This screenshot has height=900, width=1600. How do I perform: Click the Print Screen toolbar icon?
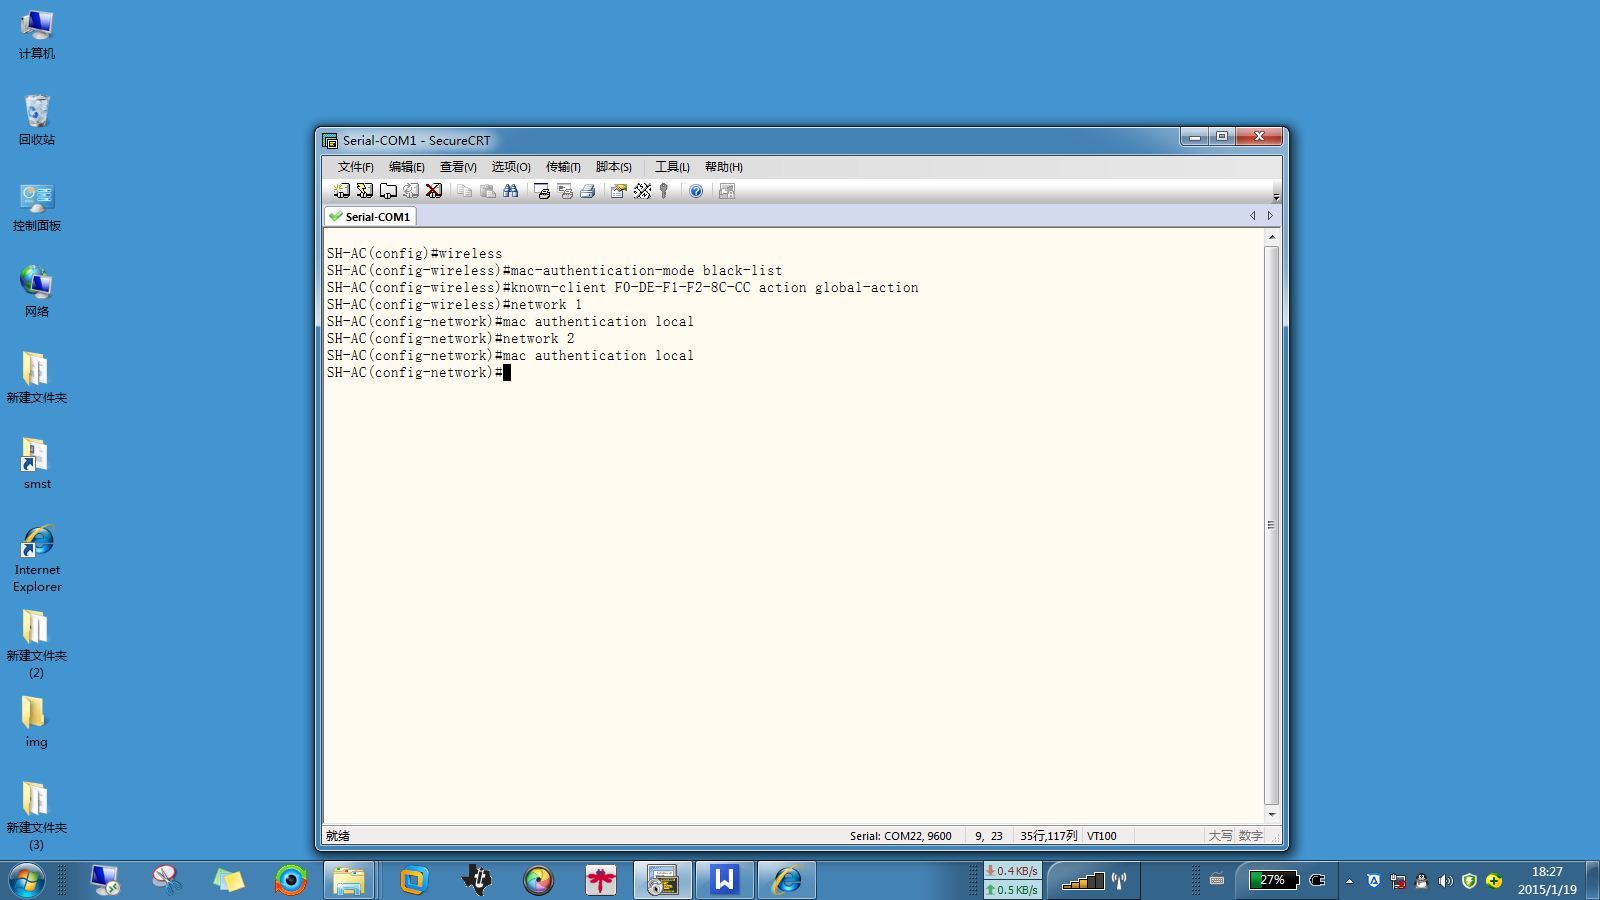(542, 191)
